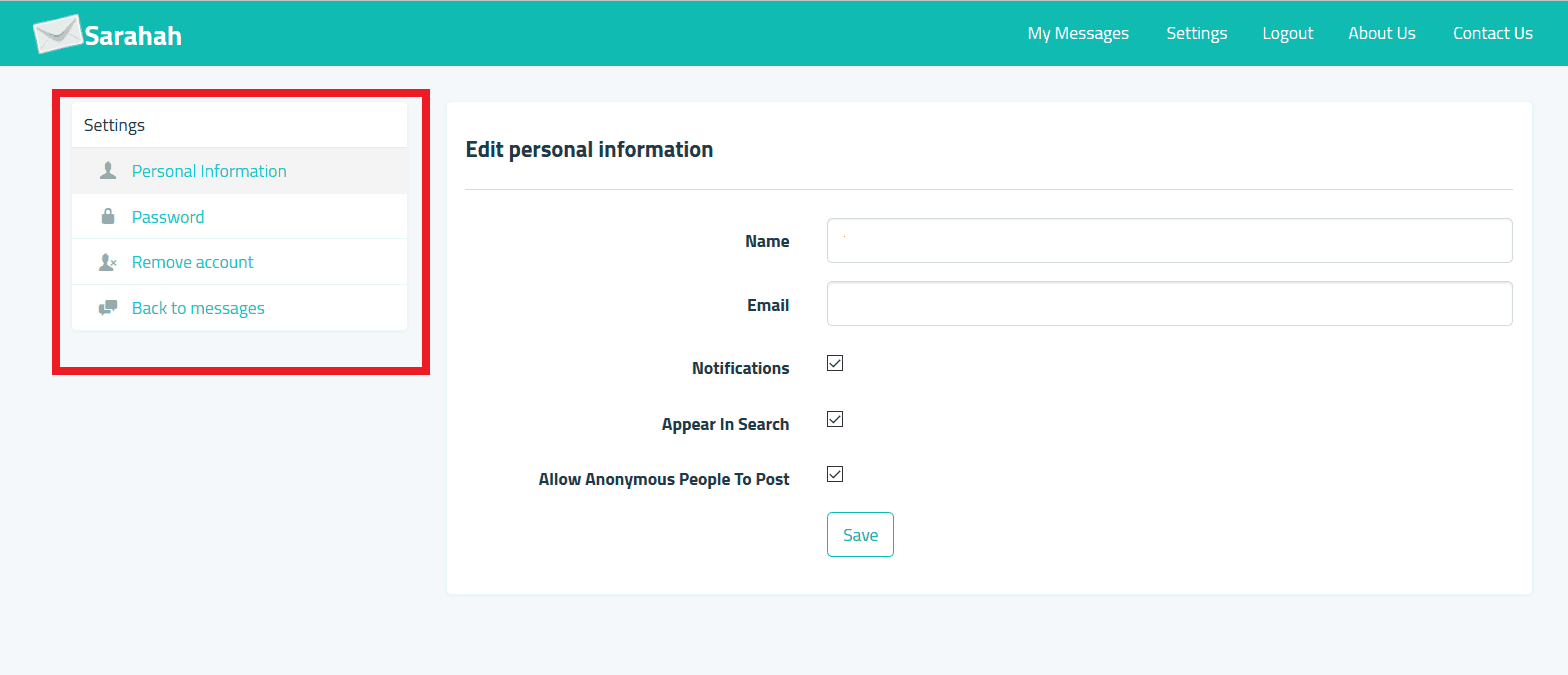Click Logout in the navigation bar
1568x675 pixels.
pos(1288,33)
